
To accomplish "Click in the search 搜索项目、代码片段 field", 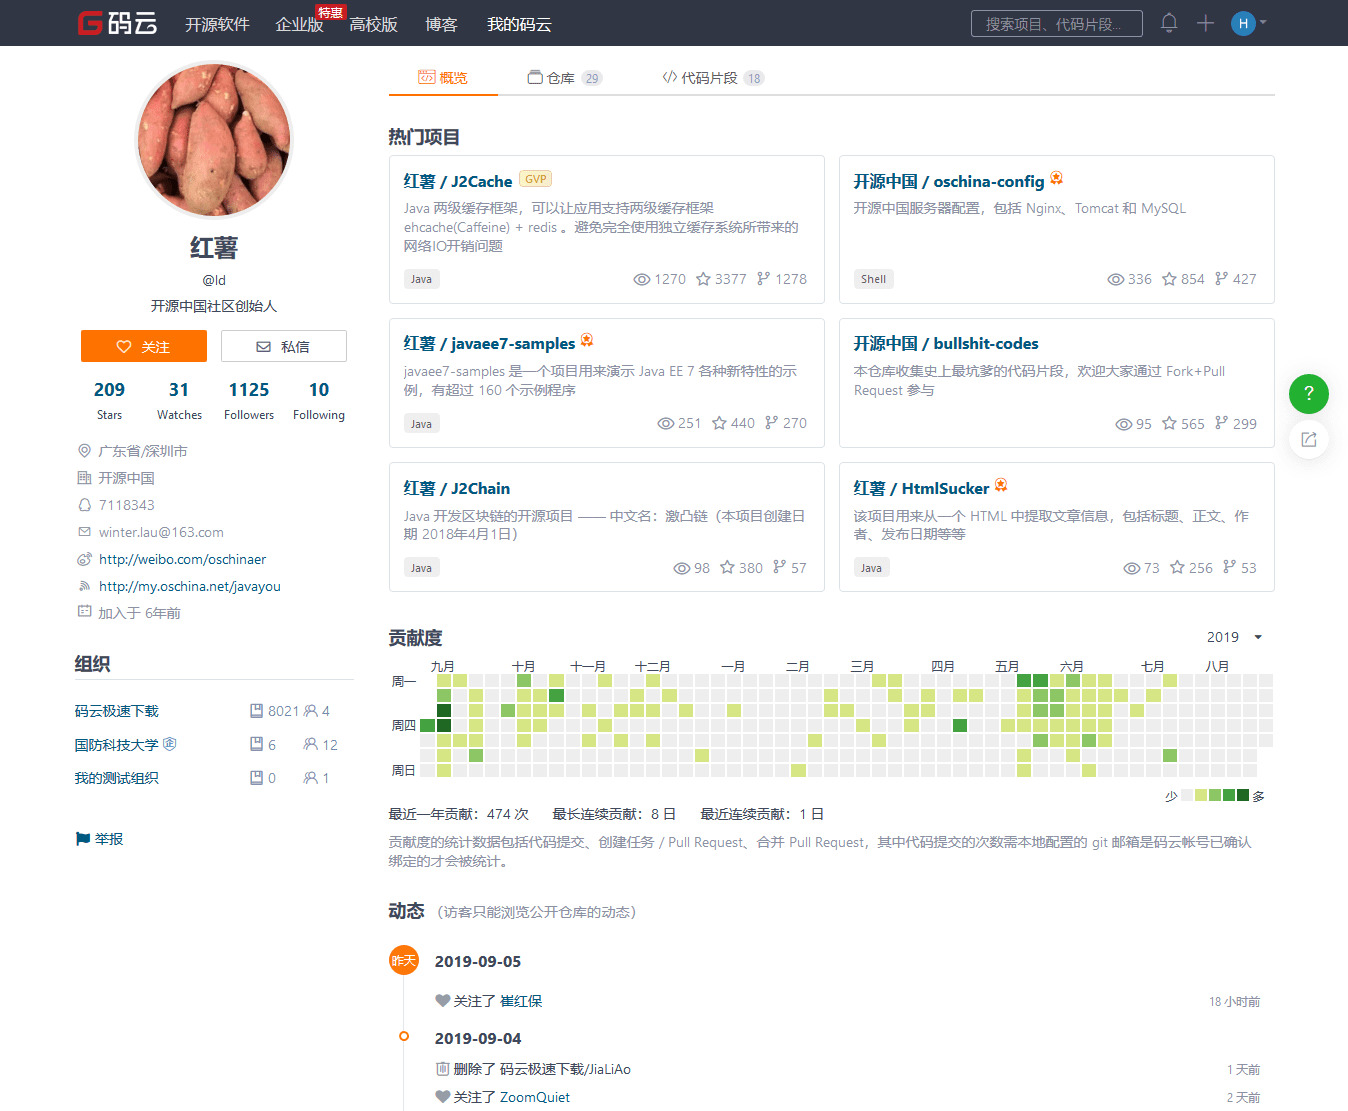I will click(x=1056, y=24).
